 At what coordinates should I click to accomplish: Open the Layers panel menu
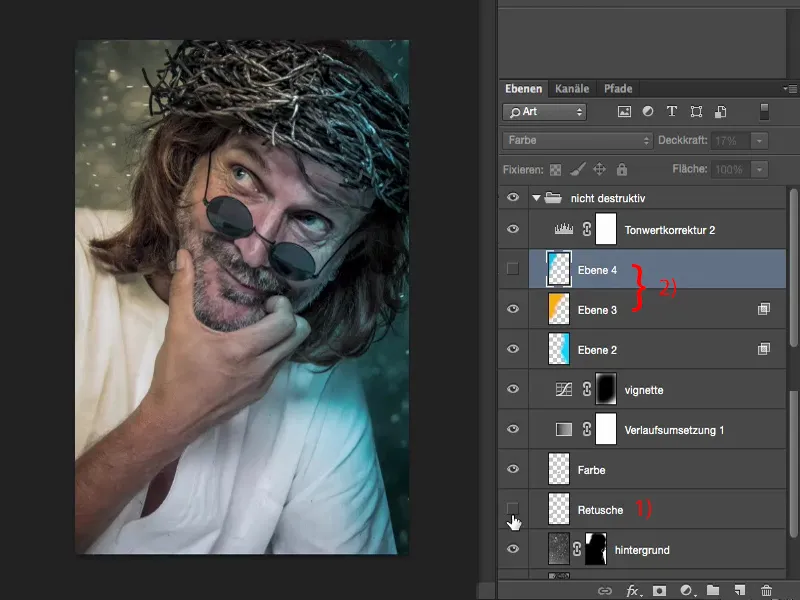[x=792, y=88]
